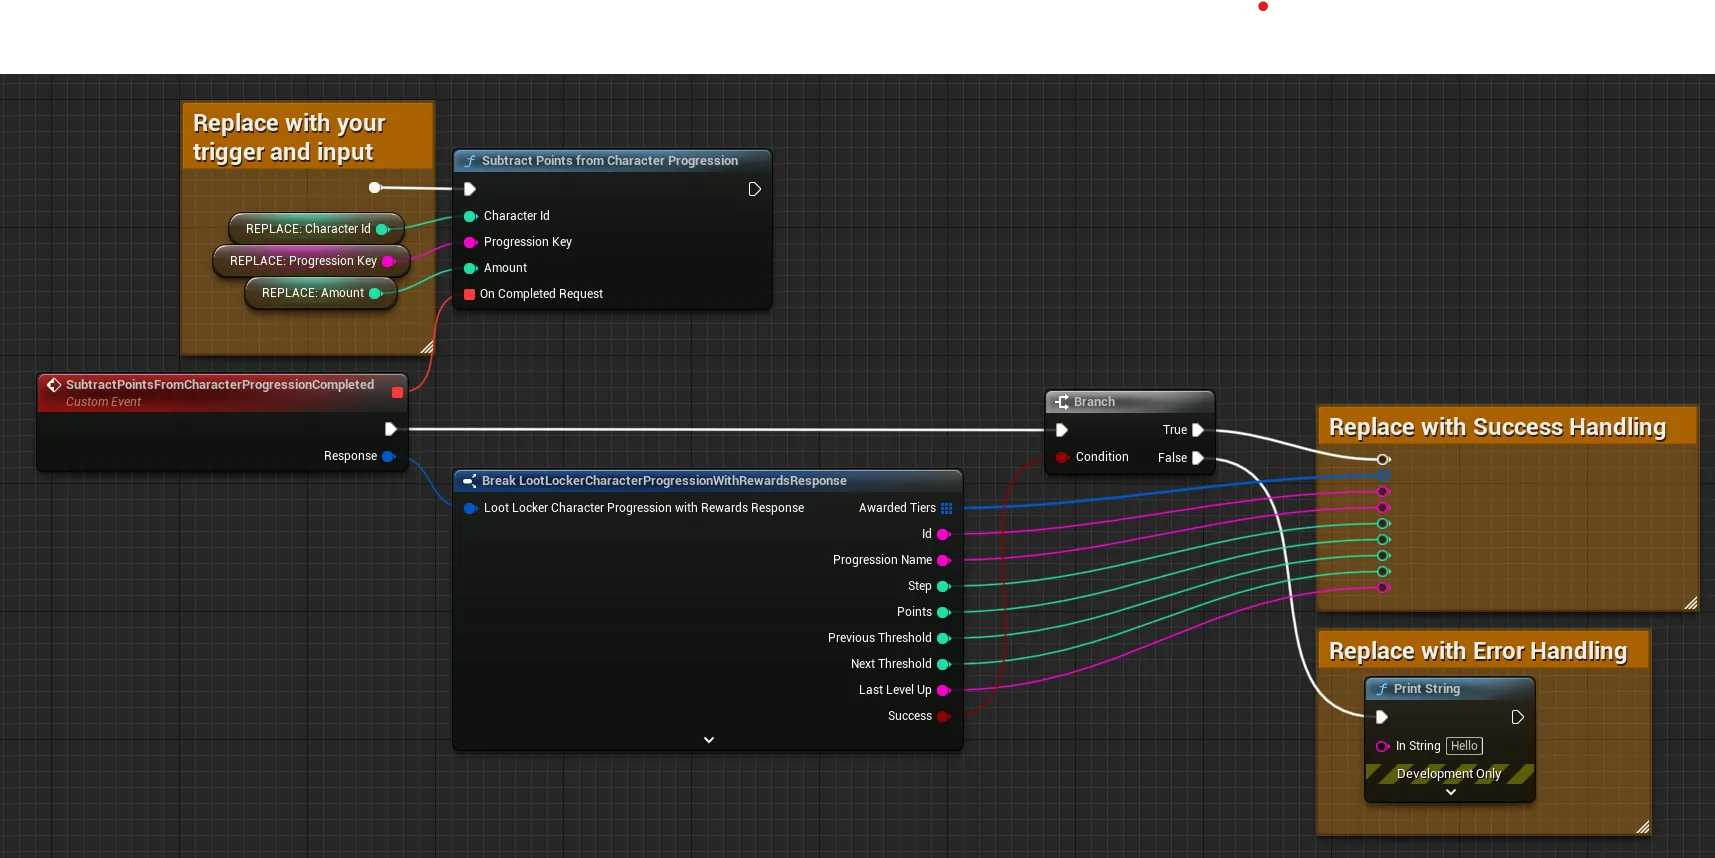Click the Character Id input pin
Viewport: 1715px width, 858px height.
click(x=470, y=216)
